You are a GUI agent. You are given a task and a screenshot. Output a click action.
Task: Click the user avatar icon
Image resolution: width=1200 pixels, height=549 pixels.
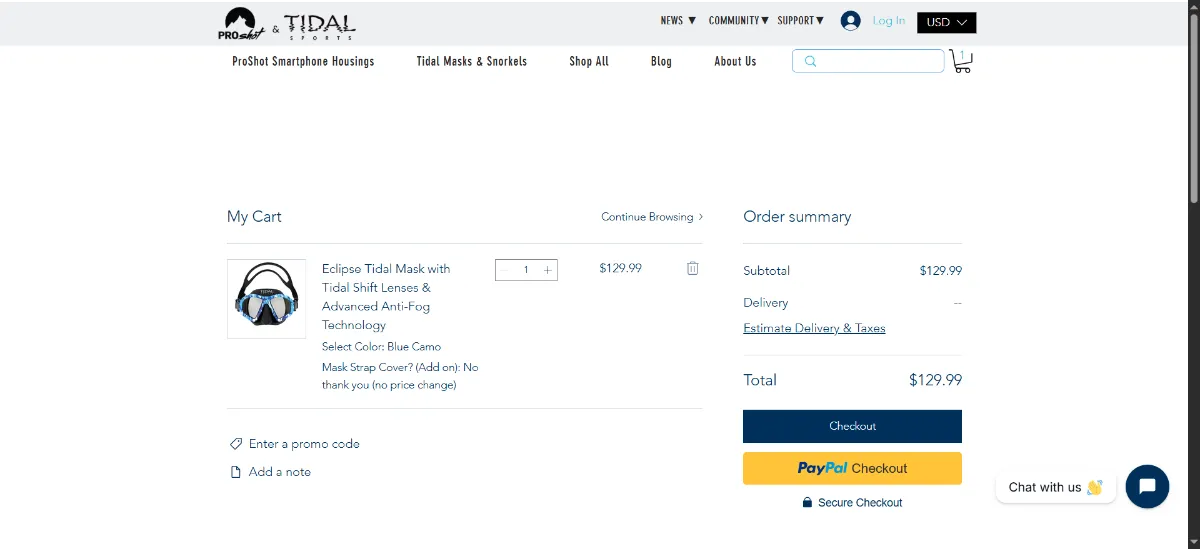(851, 21)
